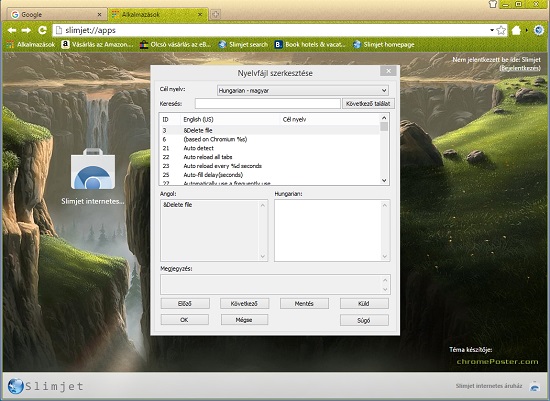Click into the Keresés search field
550x401 pixels.
[268, 103]
